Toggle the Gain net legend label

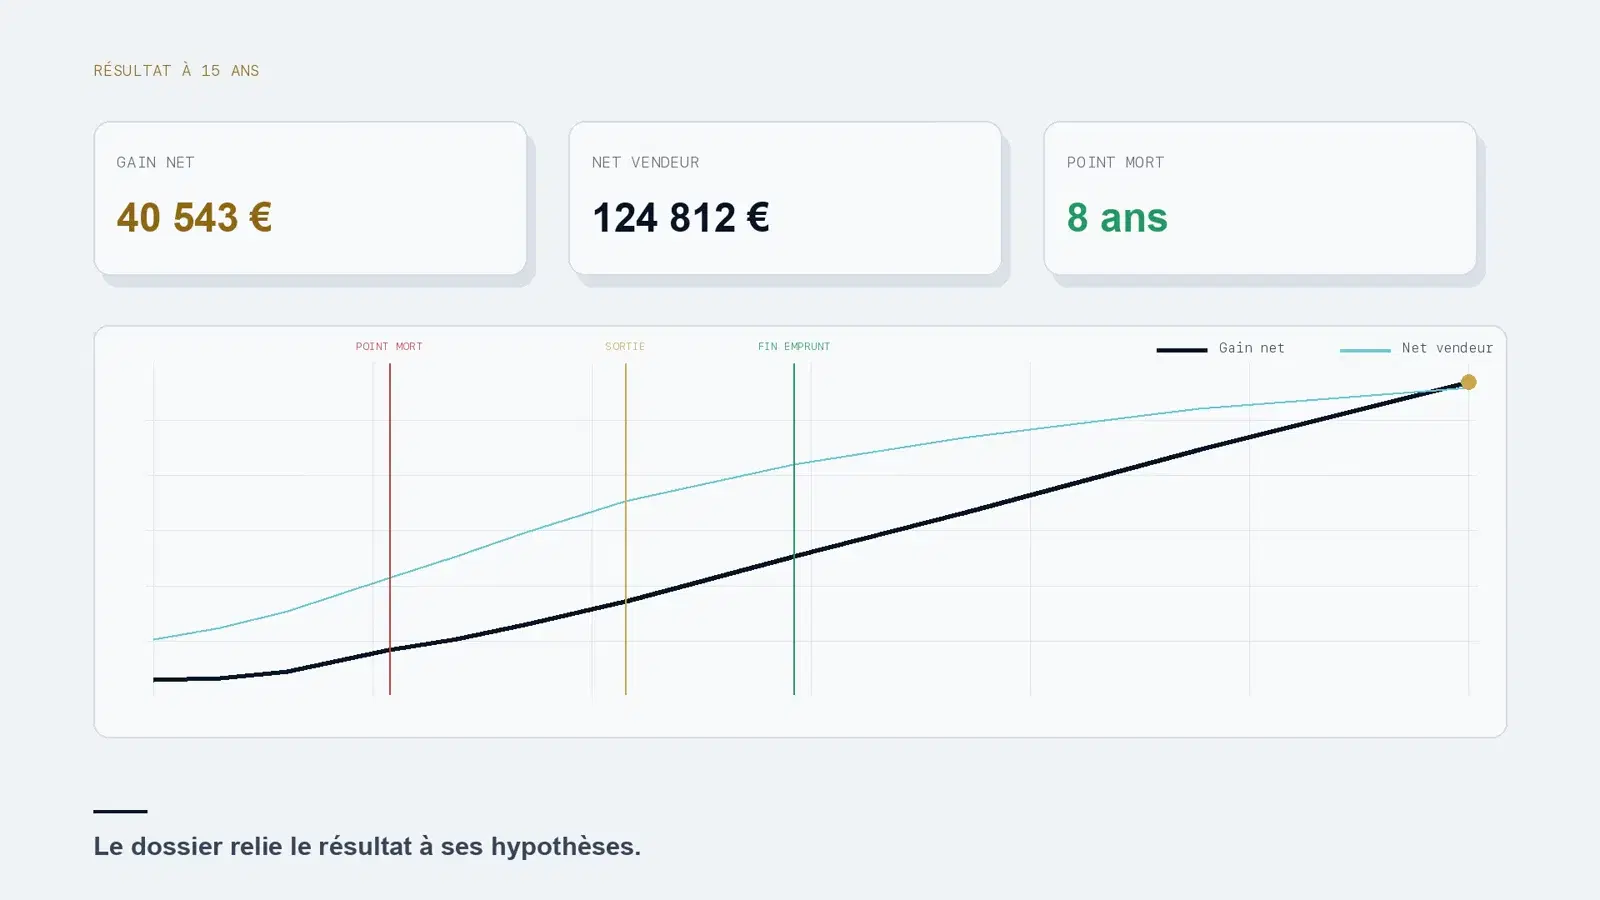(x=1251, y=348)
